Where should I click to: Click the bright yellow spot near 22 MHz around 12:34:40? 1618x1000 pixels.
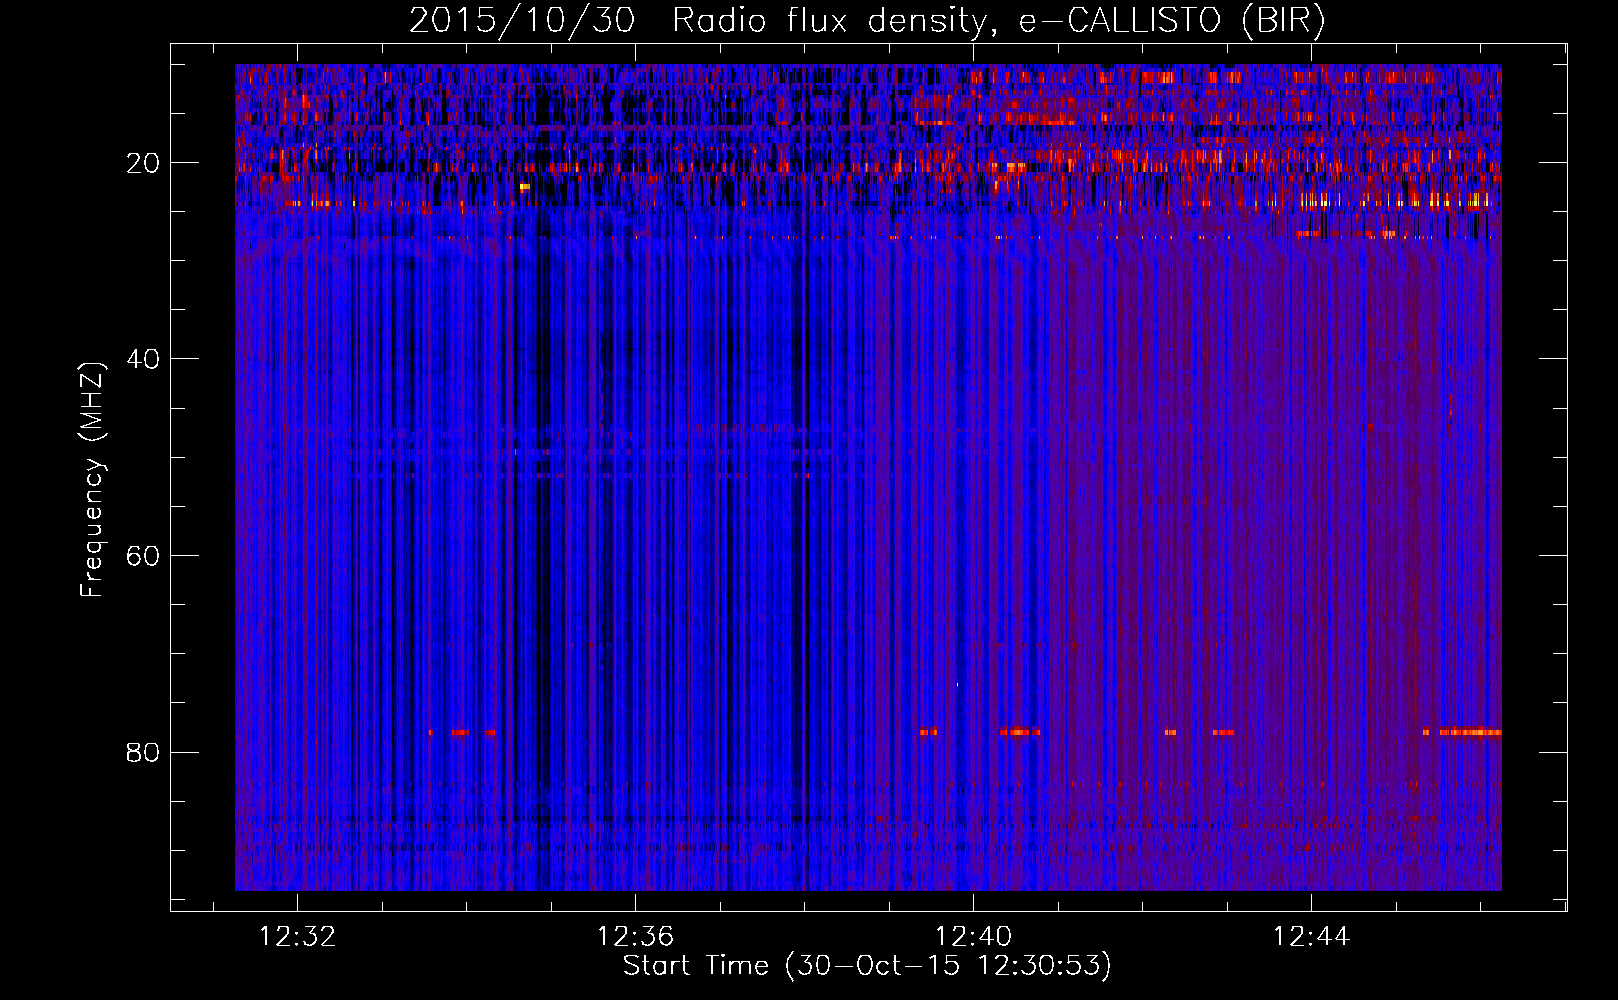coord(525,186)
